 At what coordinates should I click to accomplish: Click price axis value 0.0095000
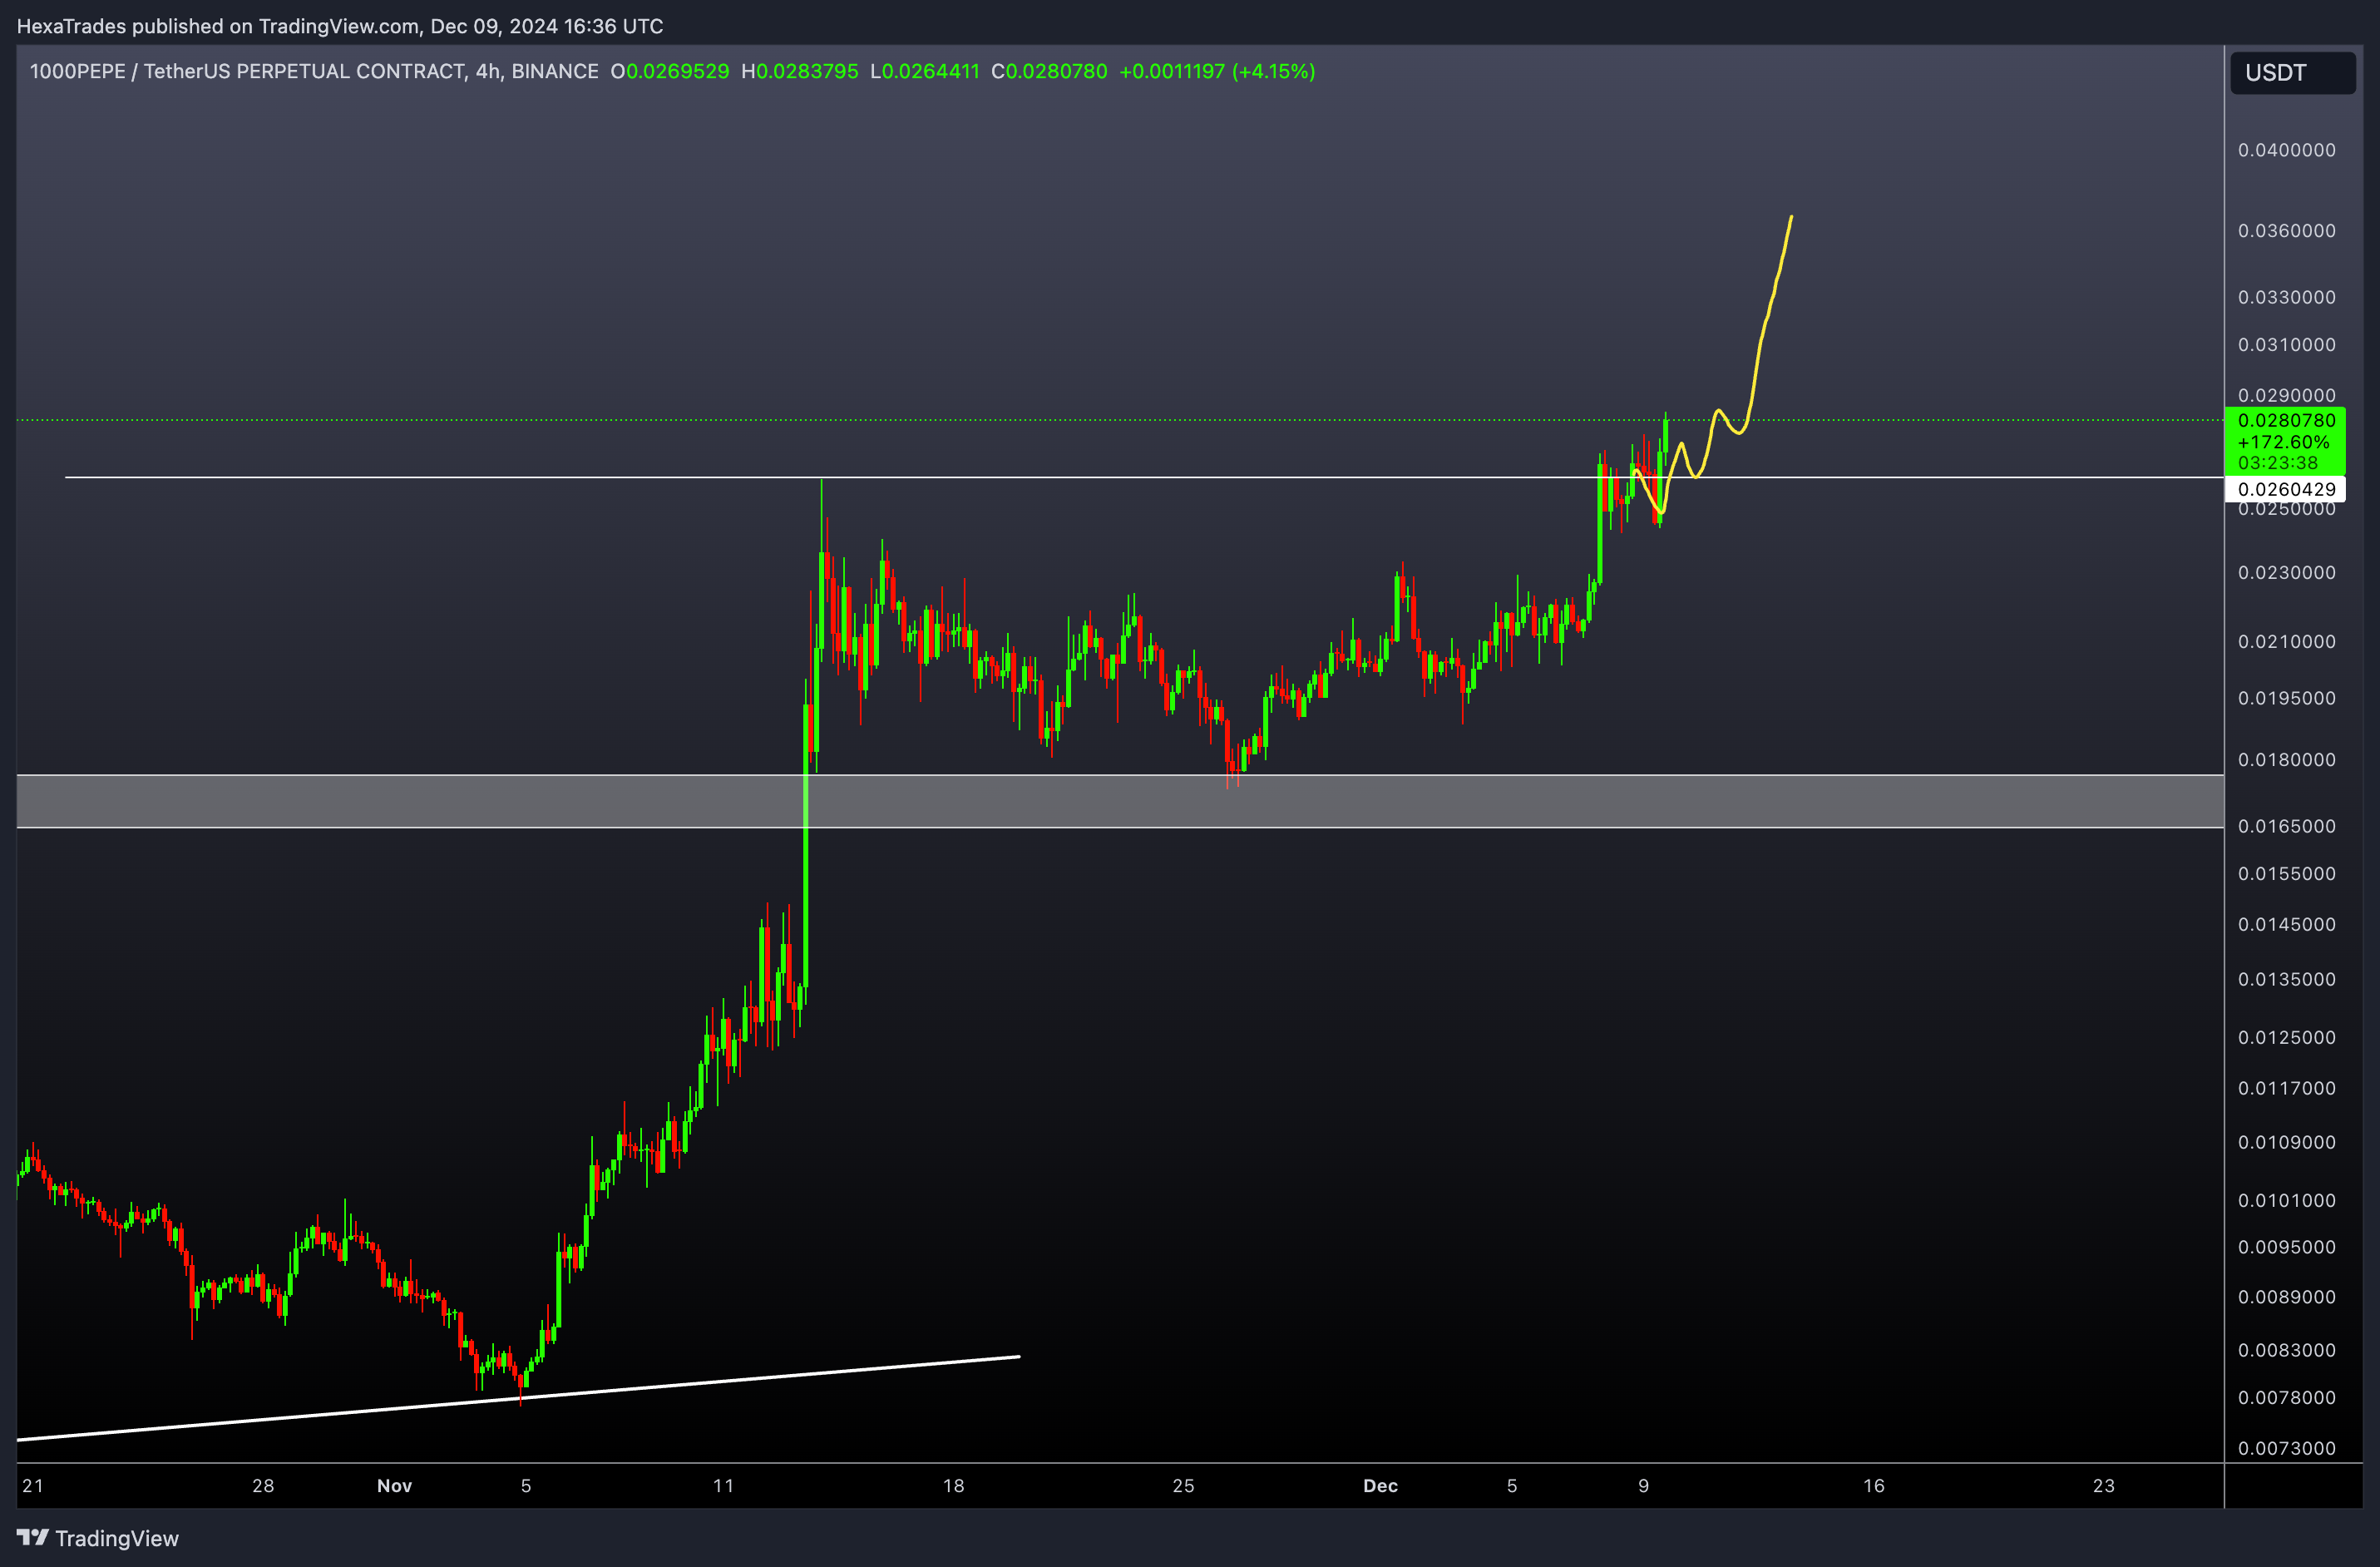click(x=2287, y=1247)
